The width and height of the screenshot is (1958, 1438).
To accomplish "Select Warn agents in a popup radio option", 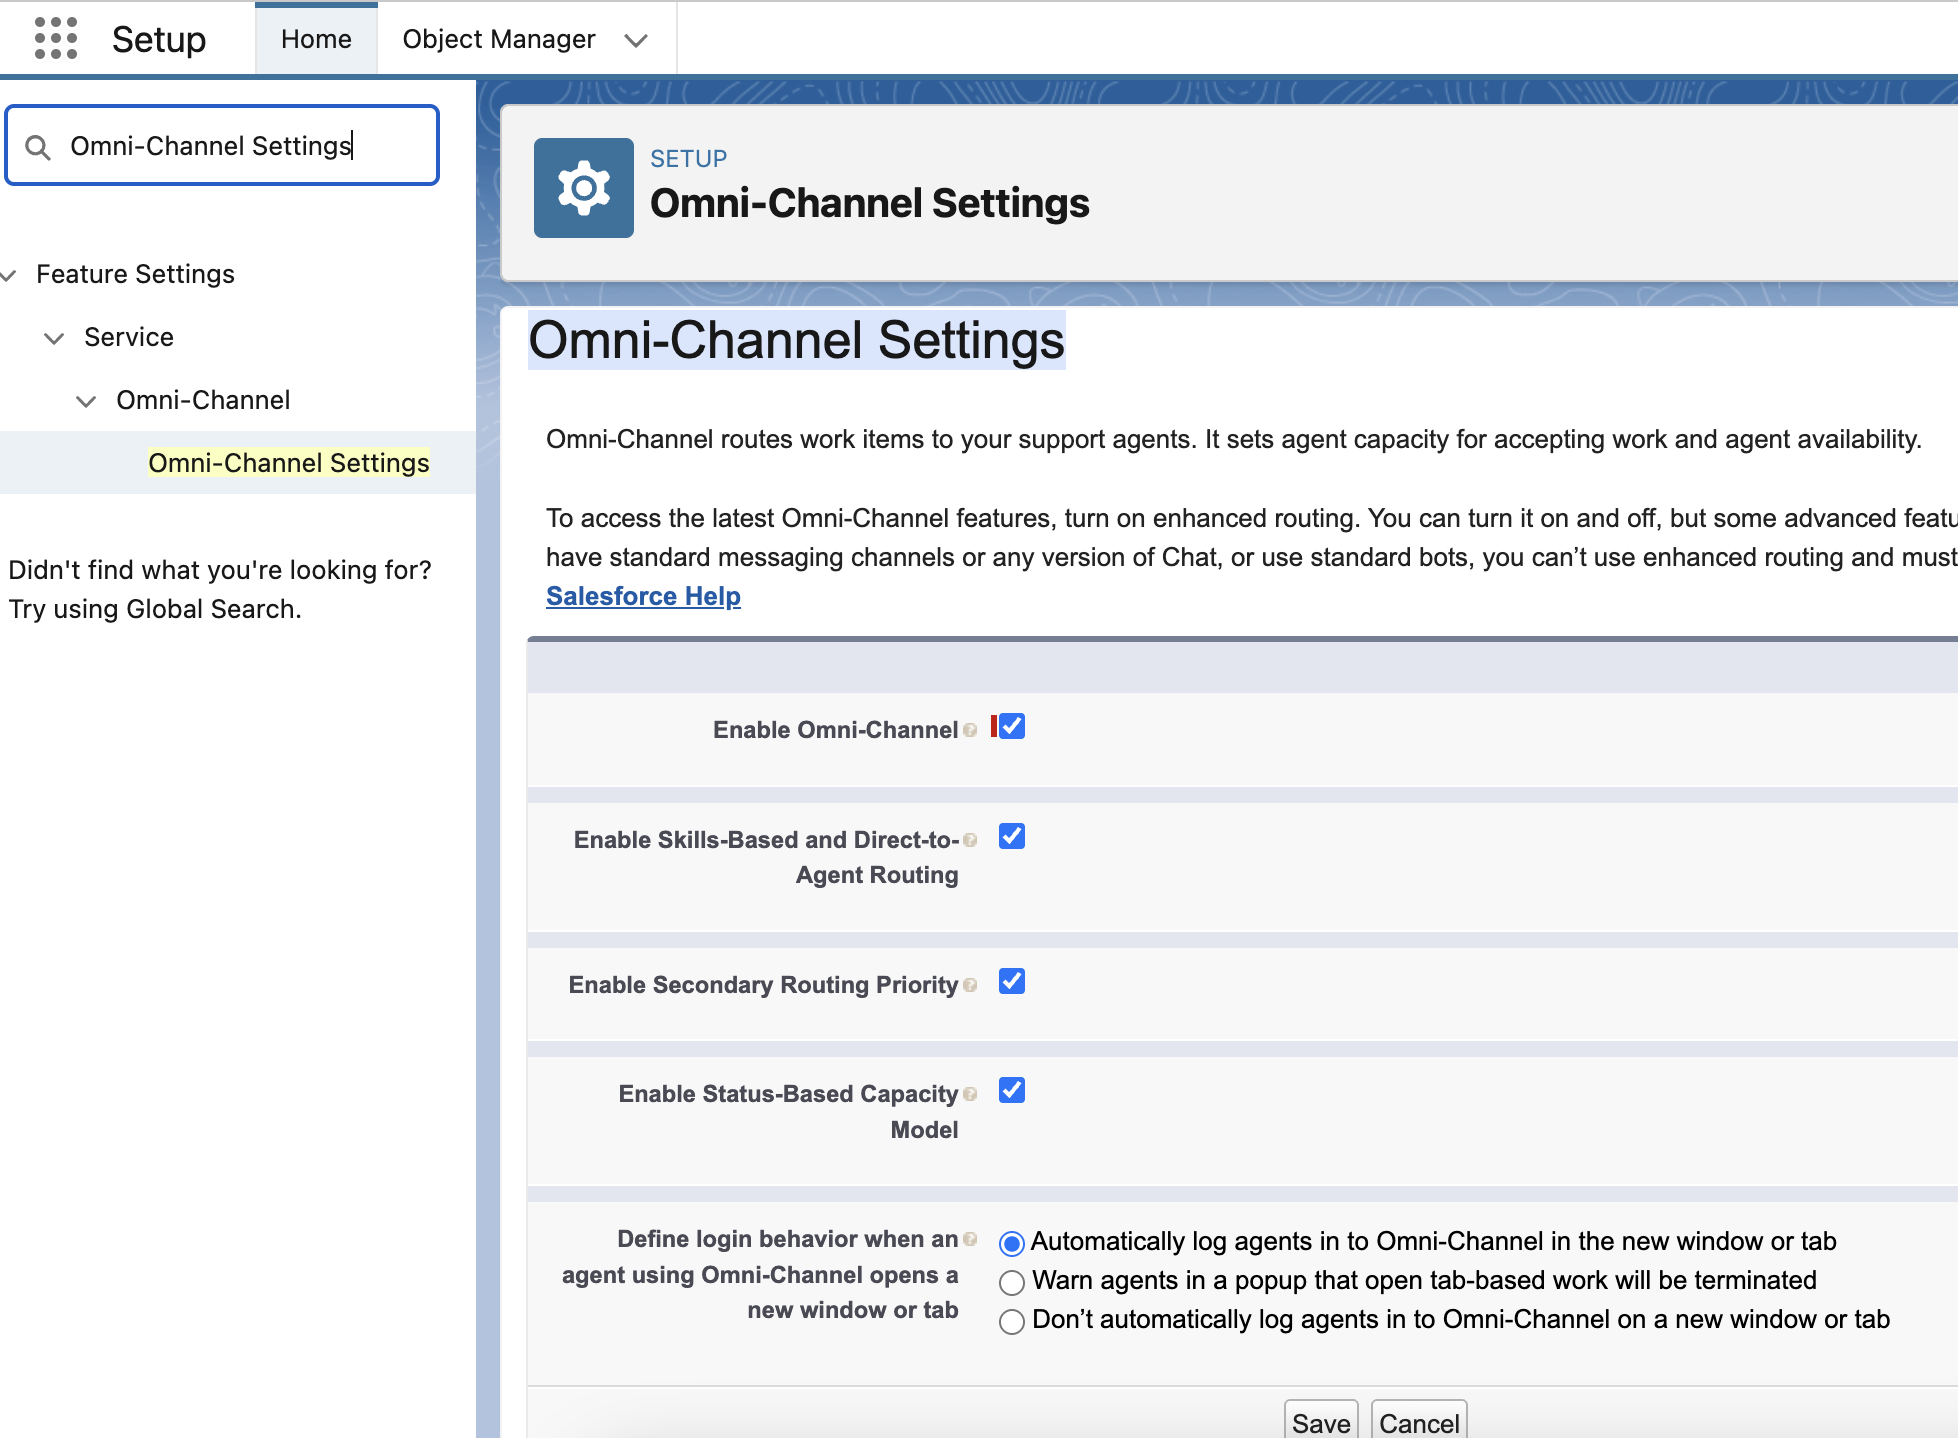I will coord(1012,1282).
